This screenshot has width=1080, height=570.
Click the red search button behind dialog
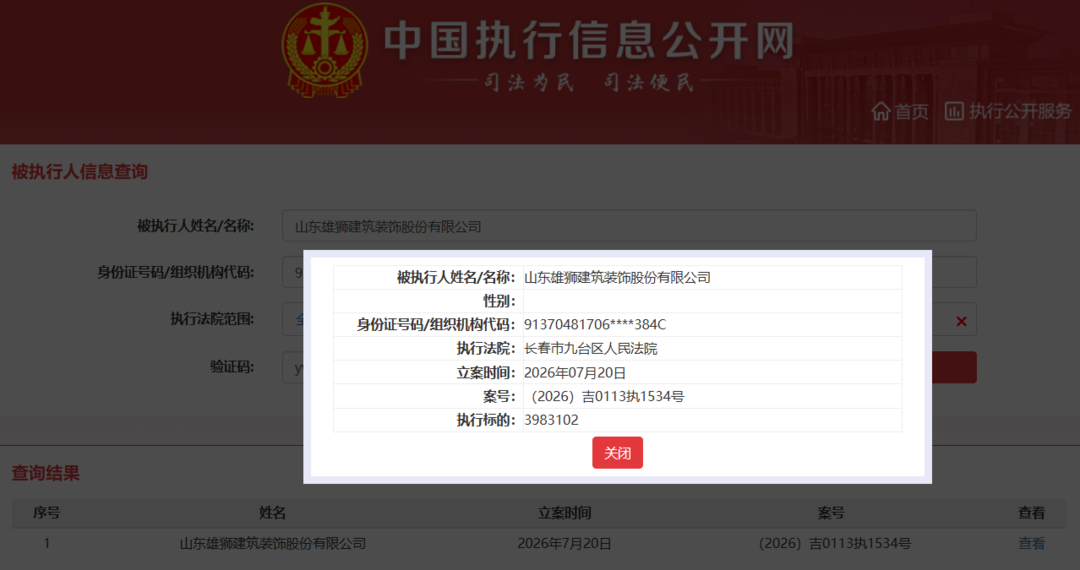coord(954,367)
